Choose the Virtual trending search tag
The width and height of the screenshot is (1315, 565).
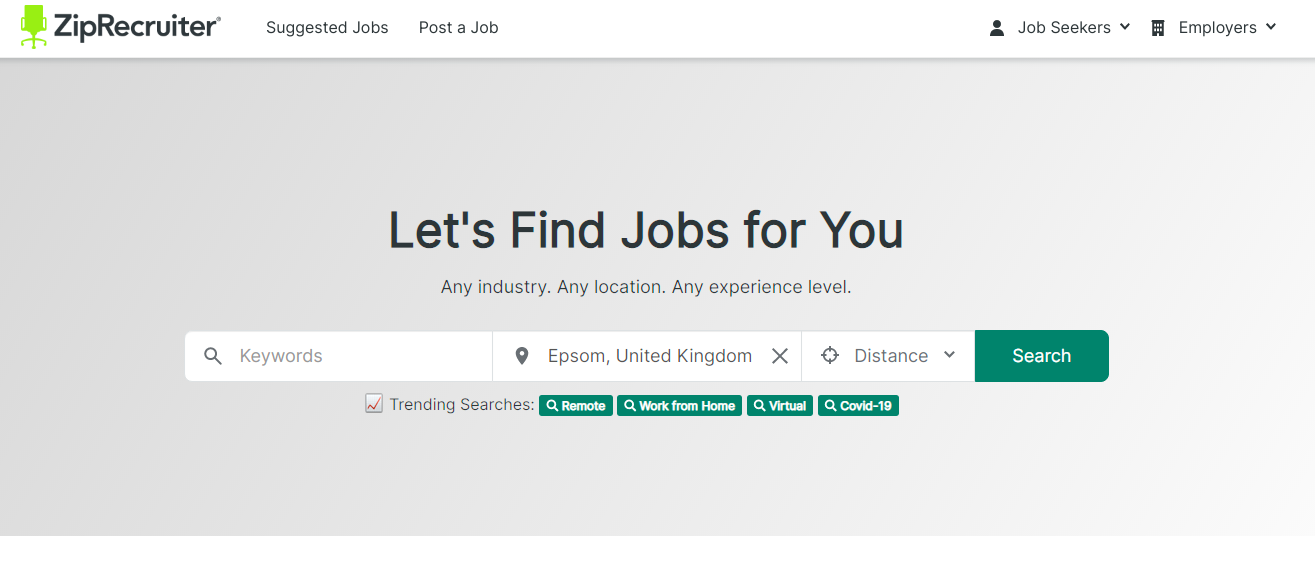point(780,406)
